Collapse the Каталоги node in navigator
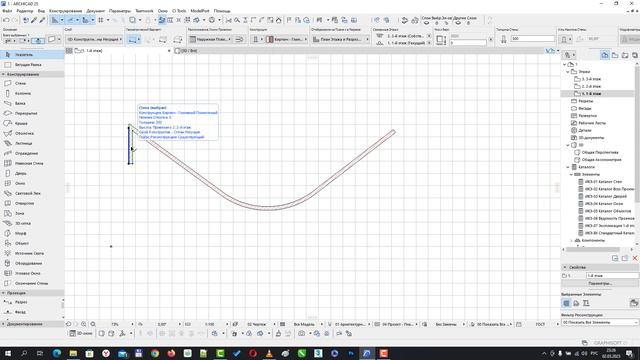This screenshot has height=360, width=640. [x=568, y=167]
